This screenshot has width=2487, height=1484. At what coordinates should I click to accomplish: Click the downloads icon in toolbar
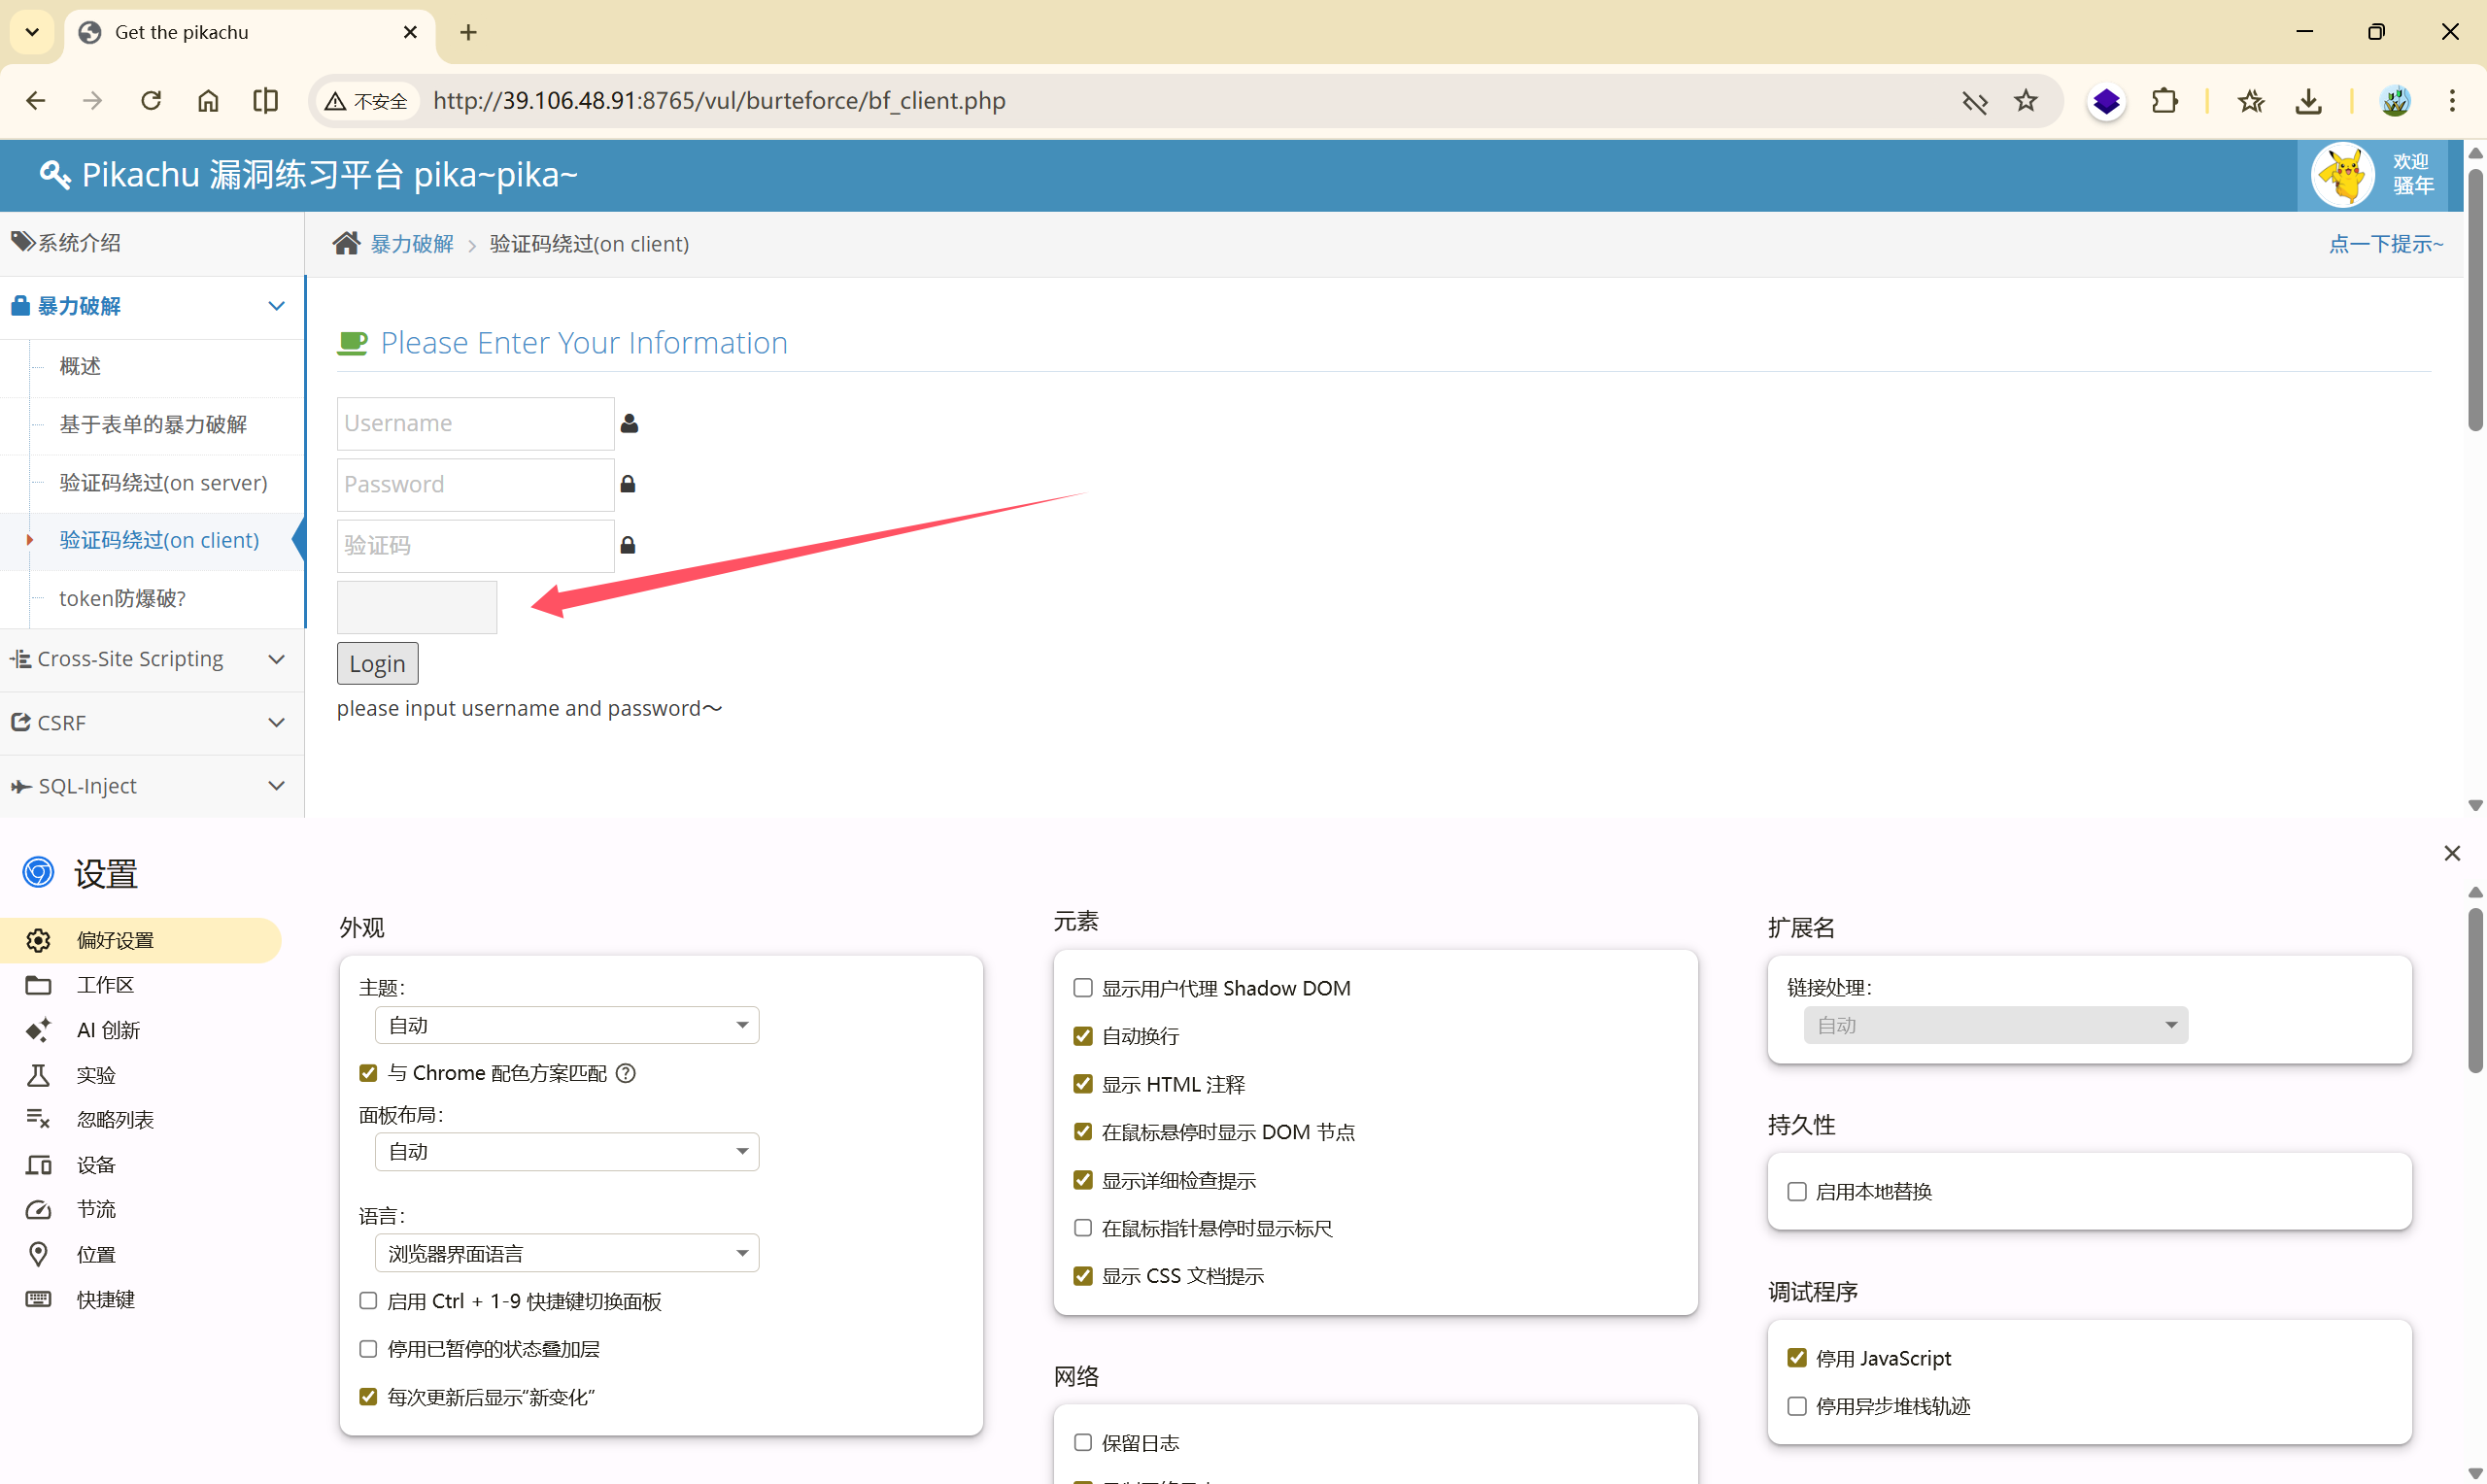tap(2309, 101)
